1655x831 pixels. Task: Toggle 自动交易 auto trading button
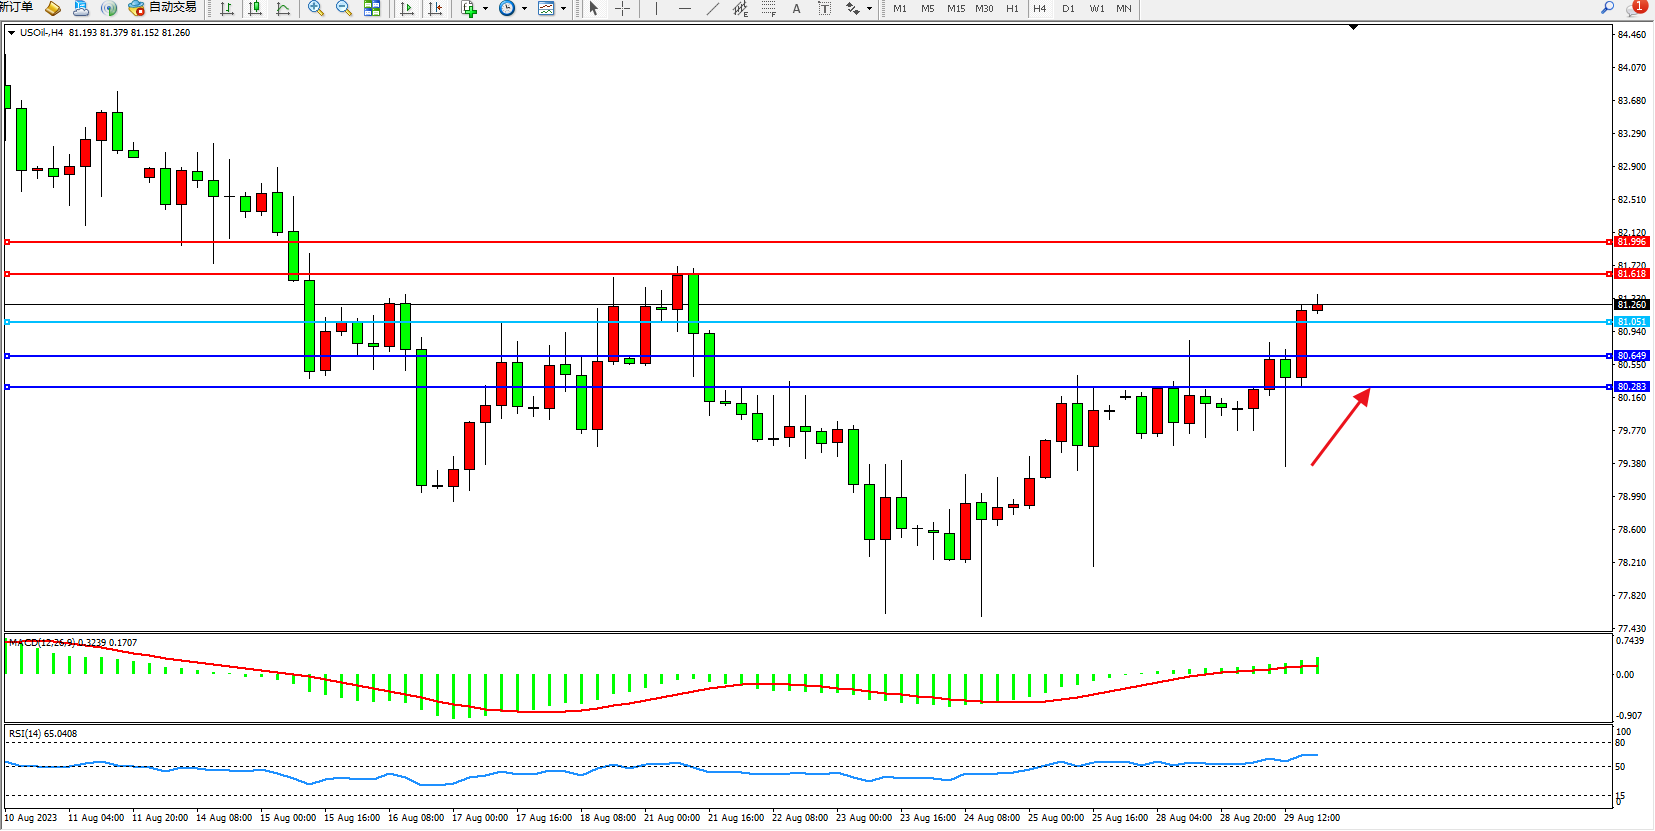163,8
